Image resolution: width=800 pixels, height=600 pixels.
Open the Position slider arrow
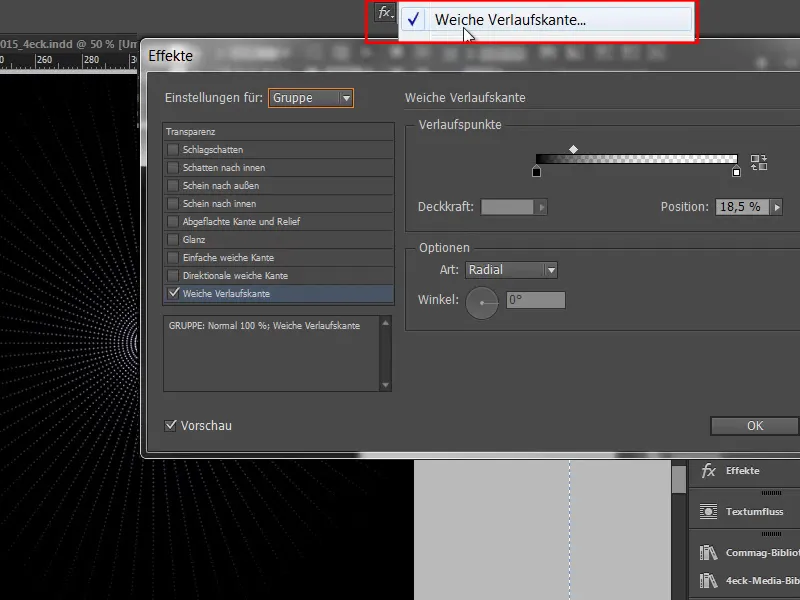coord(777,207)
